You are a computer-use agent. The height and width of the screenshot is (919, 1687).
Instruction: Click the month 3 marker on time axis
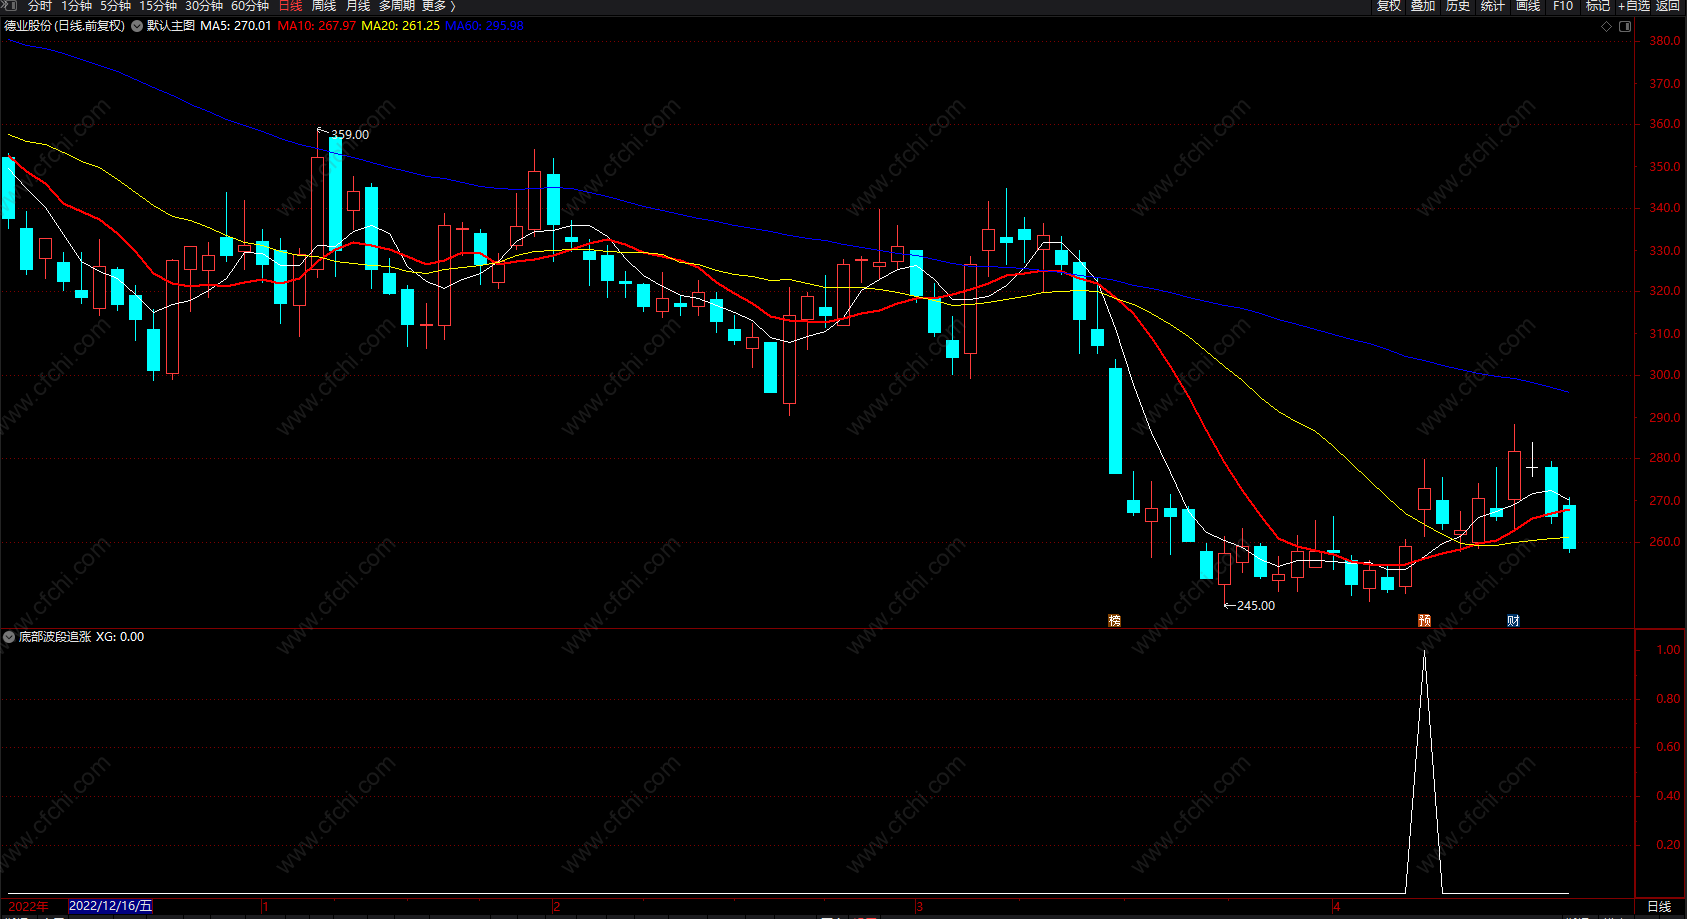pos(919,907)
